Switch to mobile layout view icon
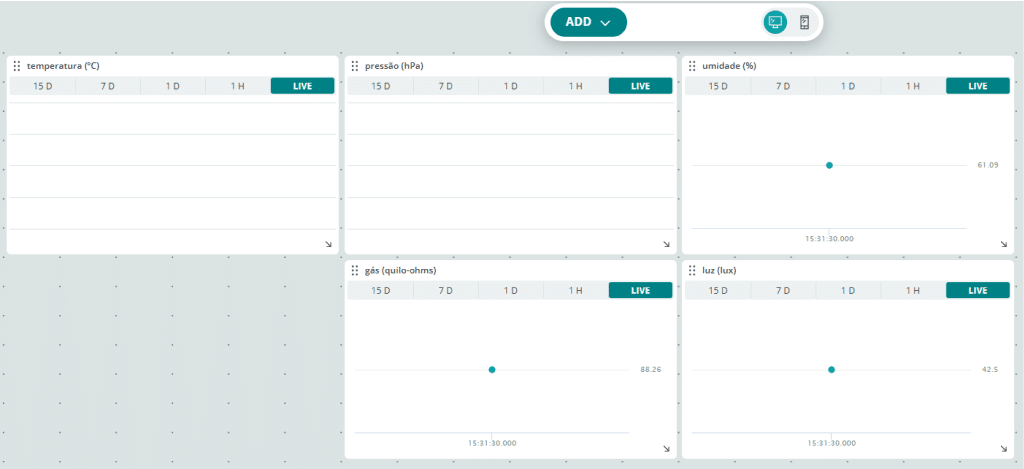 coord(805,22)
